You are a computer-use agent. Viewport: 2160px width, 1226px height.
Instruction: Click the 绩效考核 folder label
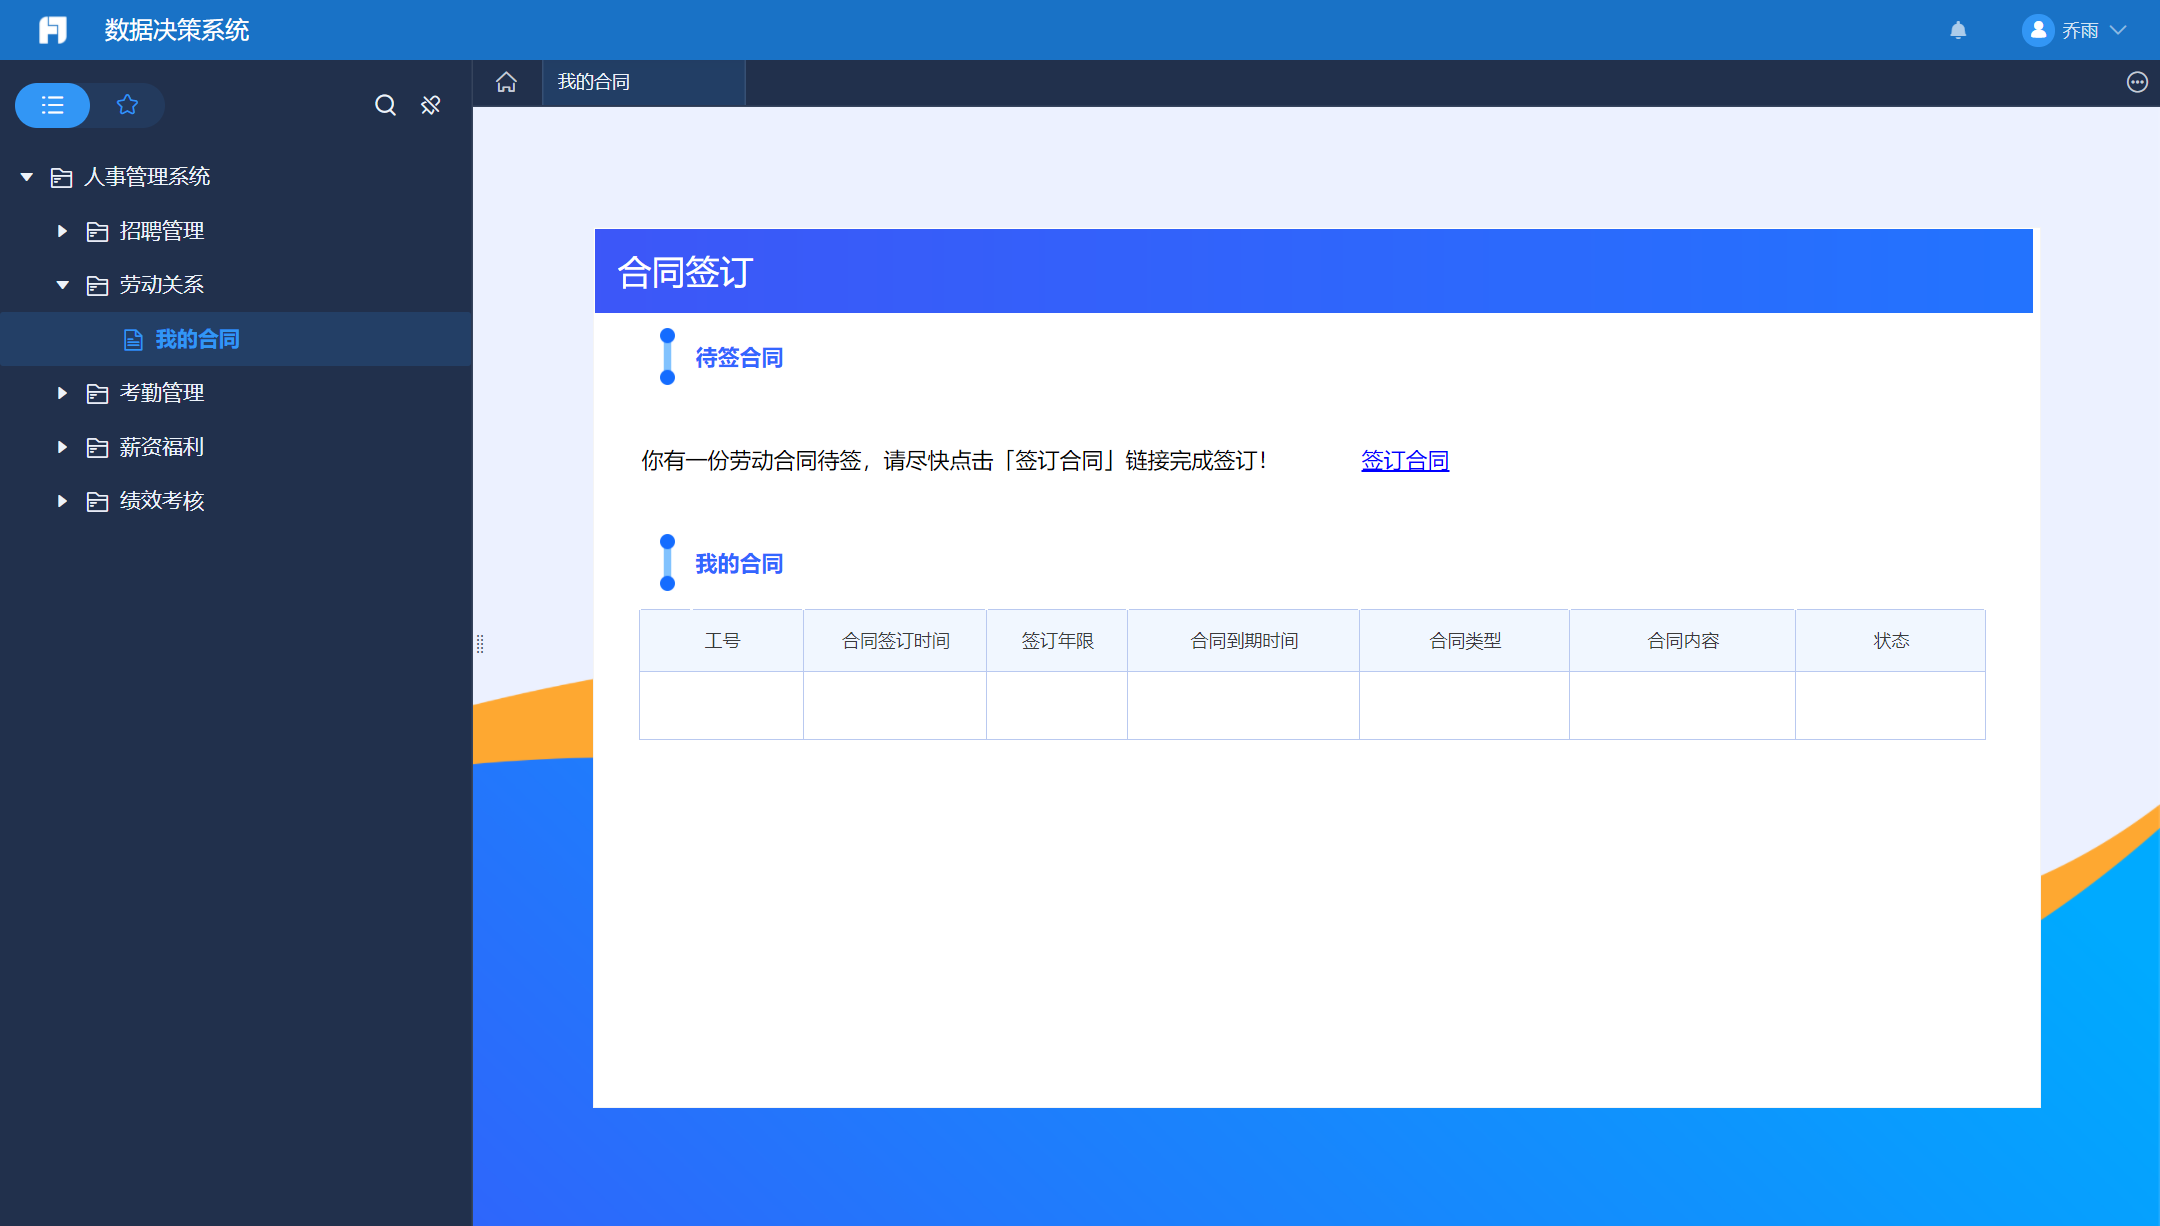[161, 501]
